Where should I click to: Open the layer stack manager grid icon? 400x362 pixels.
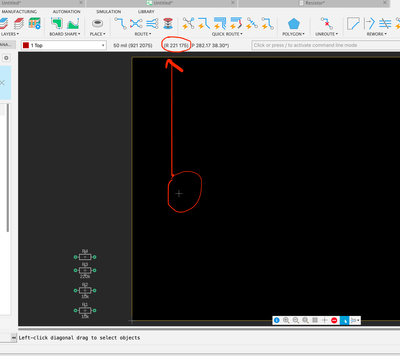point(34,23)
